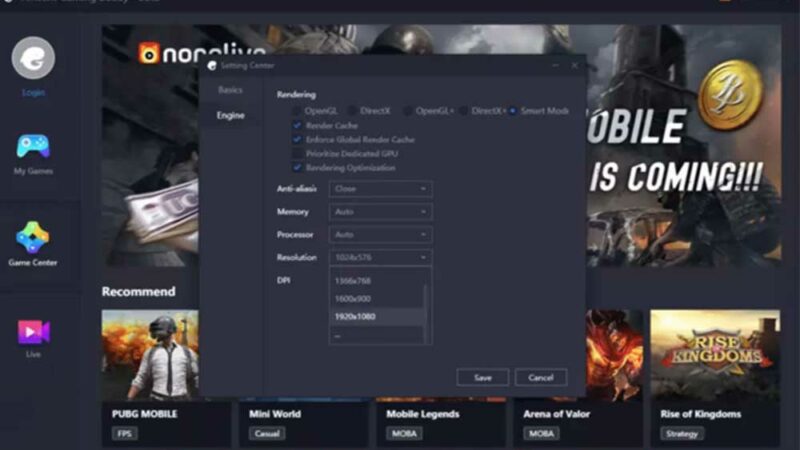Toggle Rendering Optimization checkbox
The width and height of the screenshot is (800, 450).
297,167
